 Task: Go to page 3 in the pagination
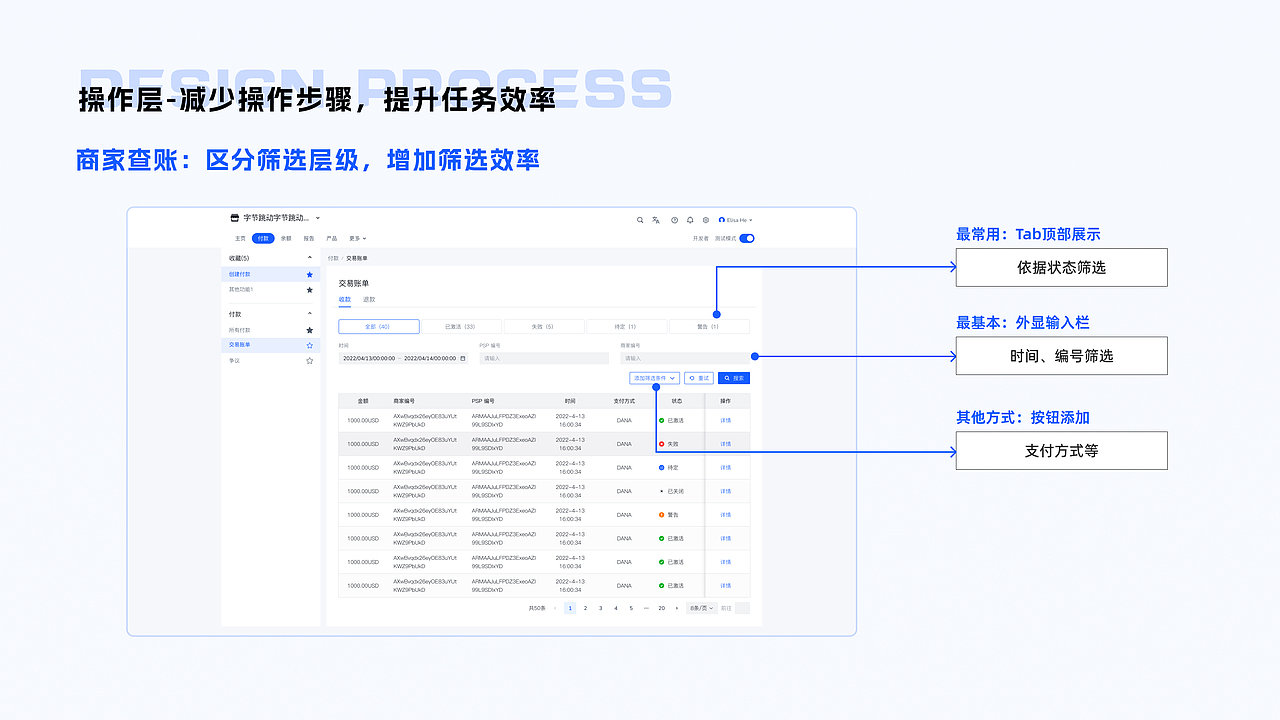(601, 607)
